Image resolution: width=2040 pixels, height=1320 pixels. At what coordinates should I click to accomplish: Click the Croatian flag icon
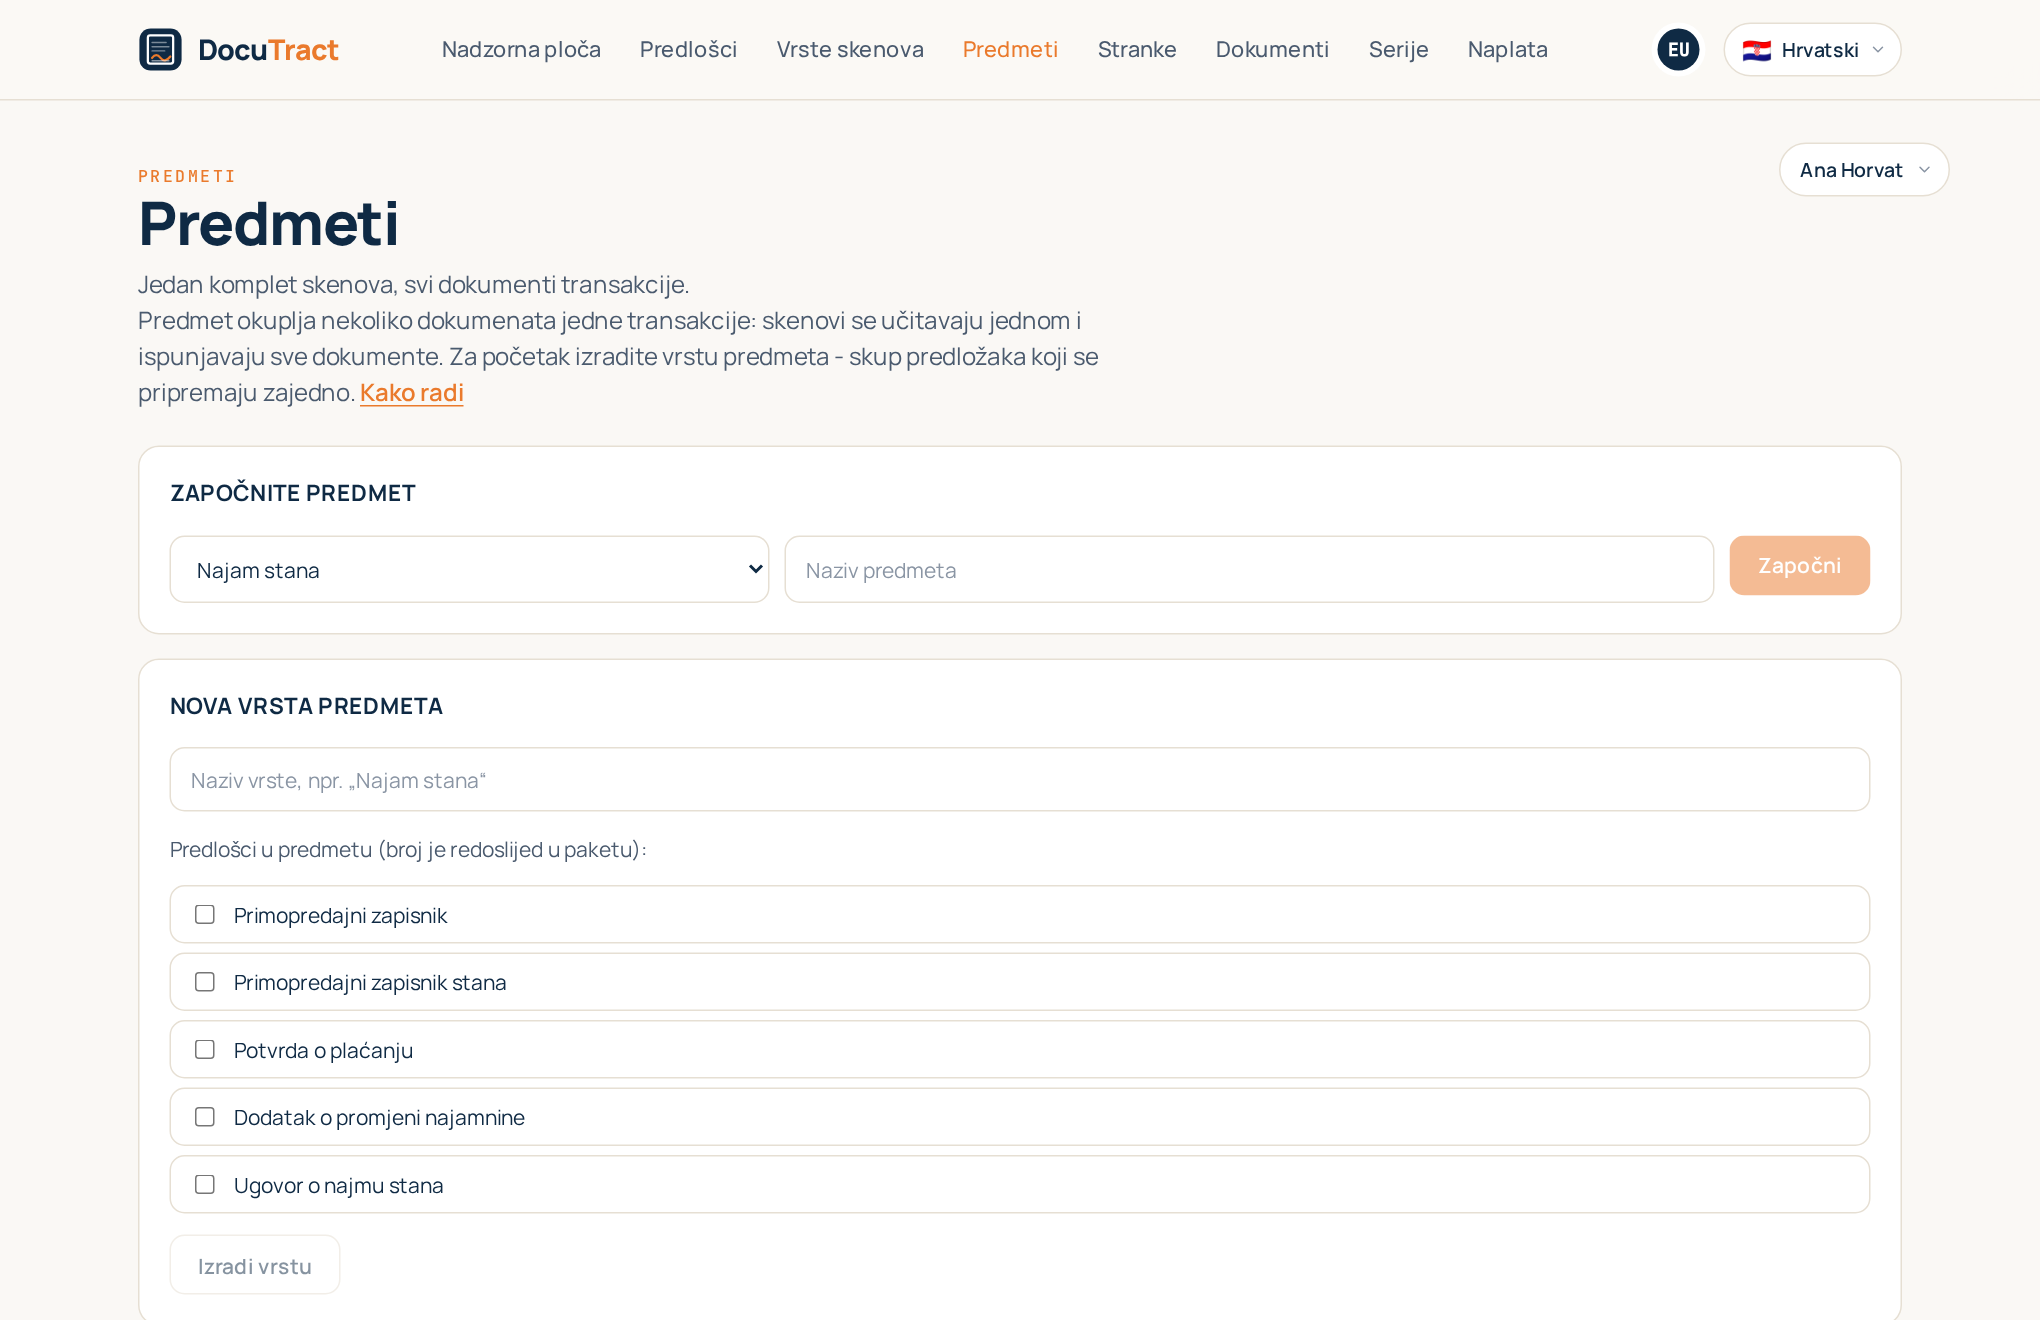pyautogui.click(x=1756, y=50)
